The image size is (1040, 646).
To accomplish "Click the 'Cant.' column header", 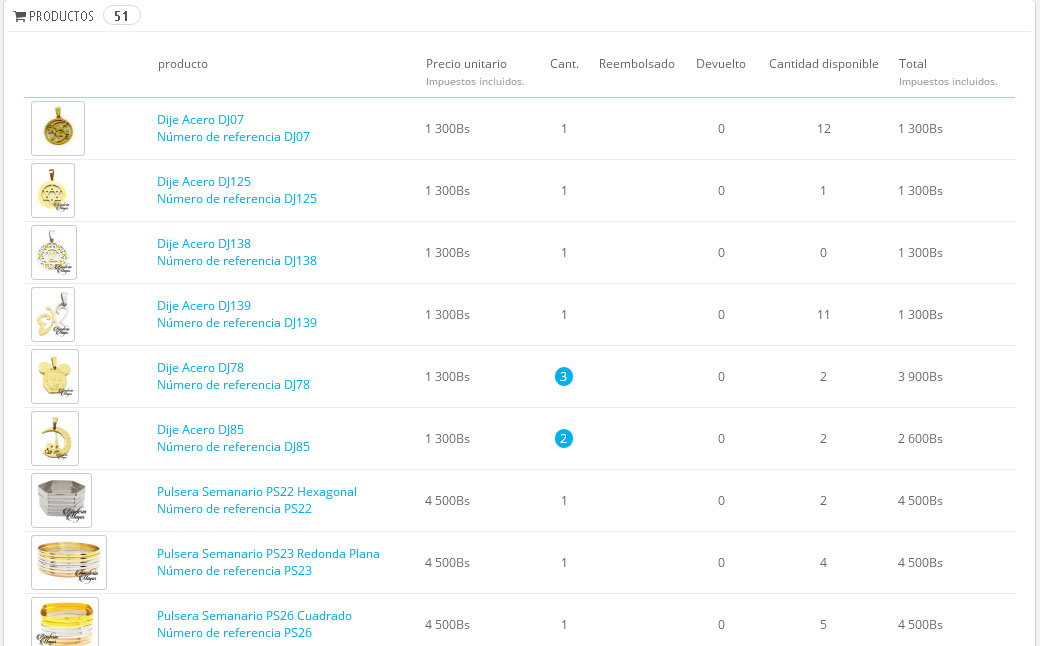I will click(564, 64).
